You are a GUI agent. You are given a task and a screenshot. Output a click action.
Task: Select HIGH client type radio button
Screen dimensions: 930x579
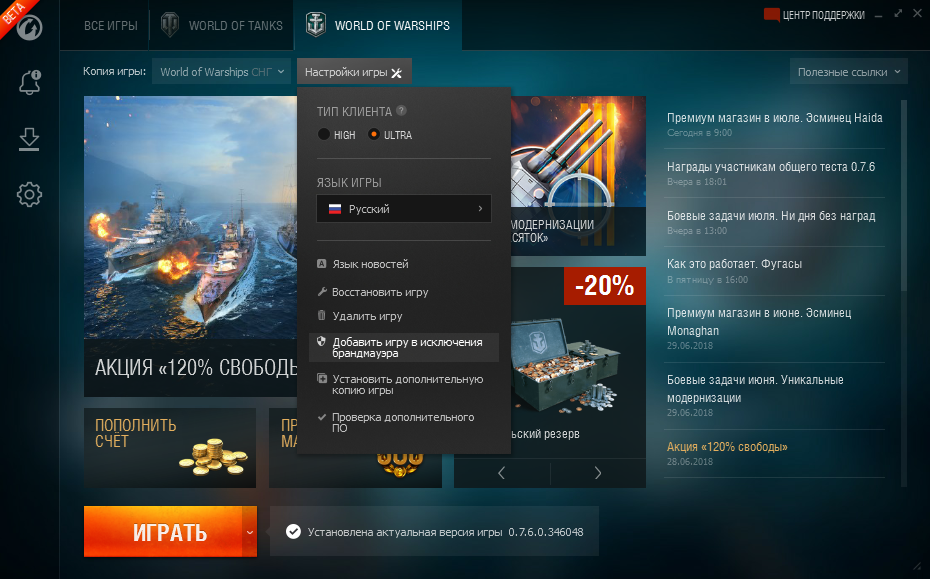323,134
